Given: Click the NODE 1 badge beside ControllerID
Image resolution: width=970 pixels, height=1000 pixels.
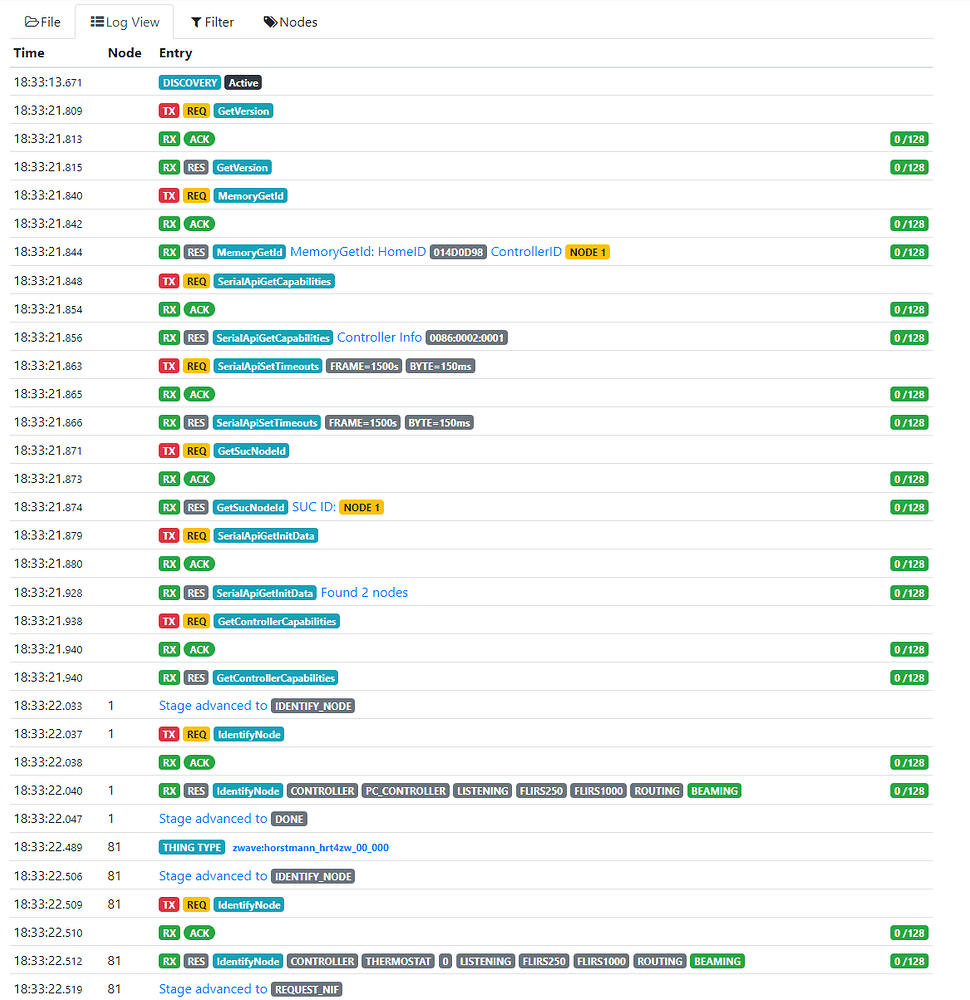Looking at the screenshot, I should (588, 252).
